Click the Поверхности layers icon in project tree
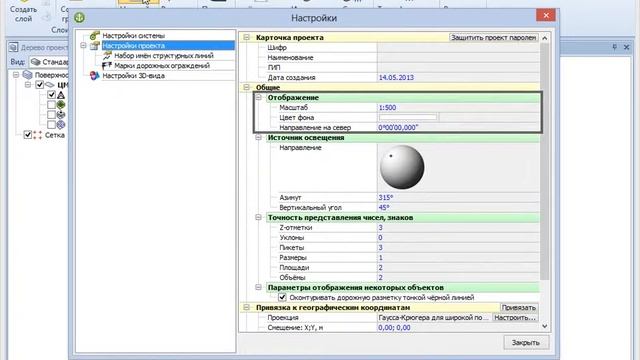 click(28, 75)
